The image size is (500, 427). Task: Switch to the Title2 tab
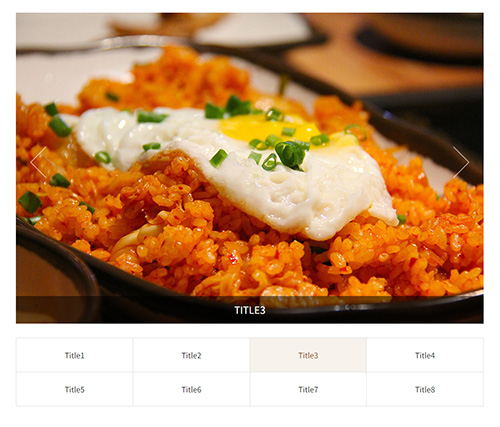point(191,355)
